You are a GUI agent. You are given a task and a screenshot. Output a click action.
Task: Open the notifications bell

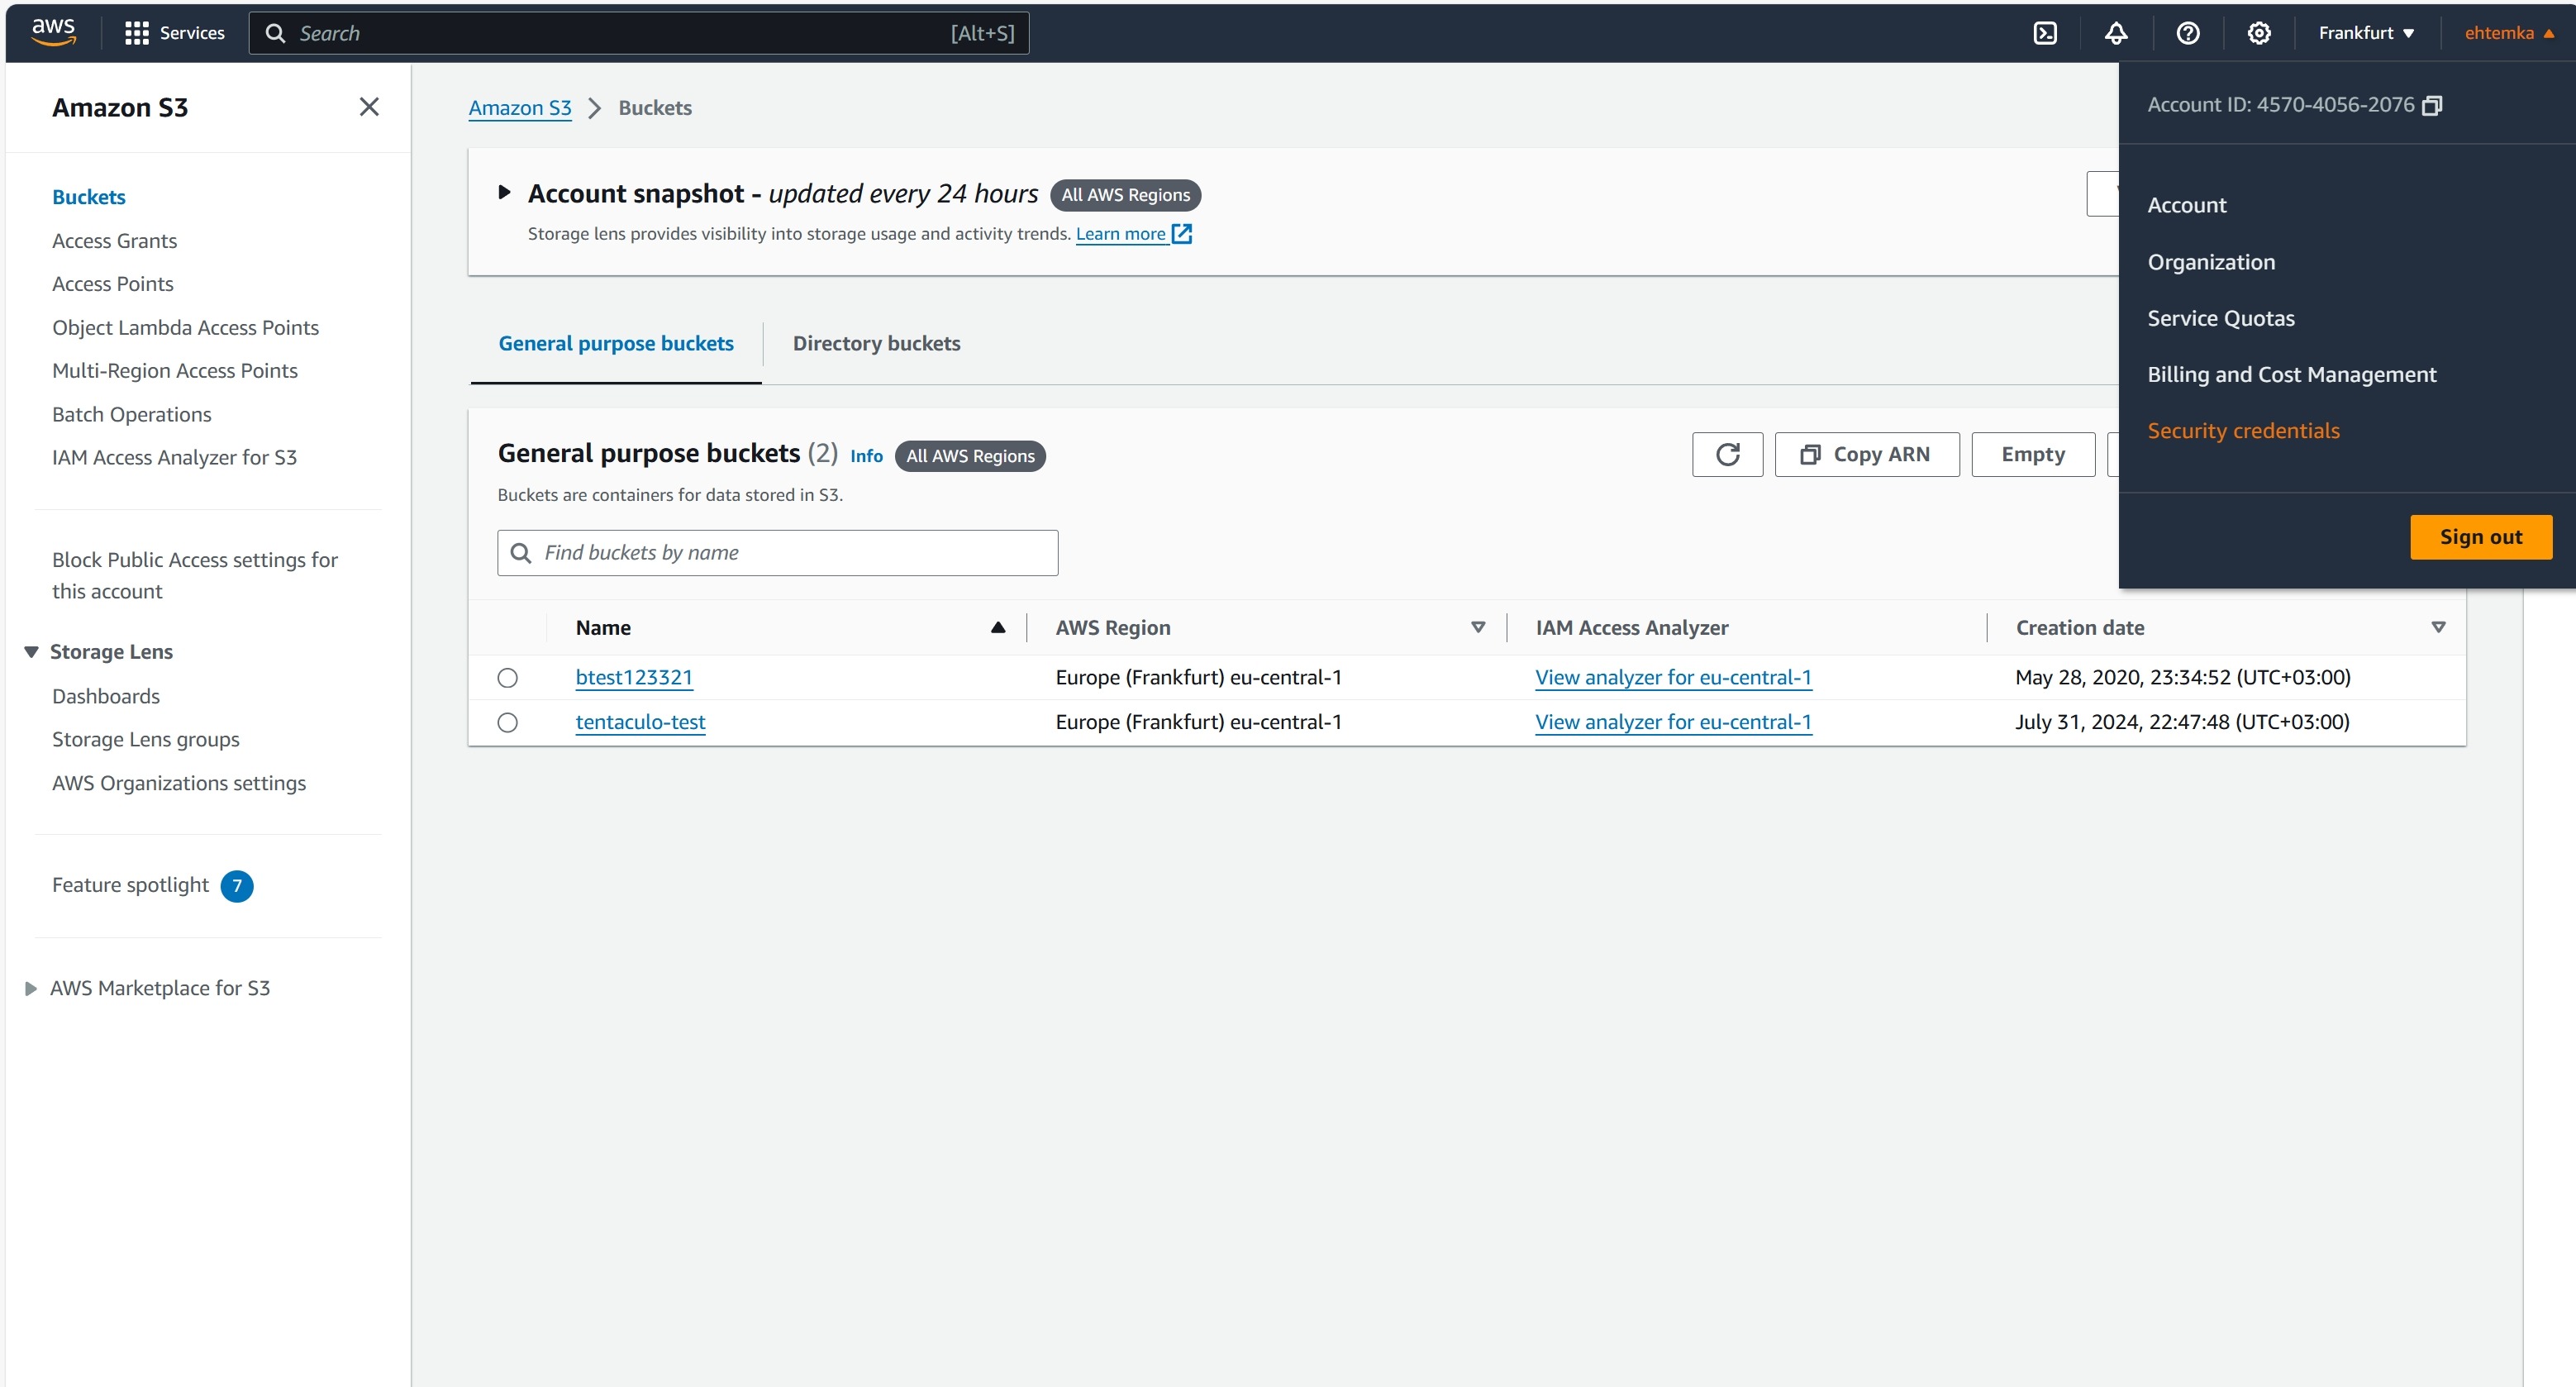tap(2116, 33)
